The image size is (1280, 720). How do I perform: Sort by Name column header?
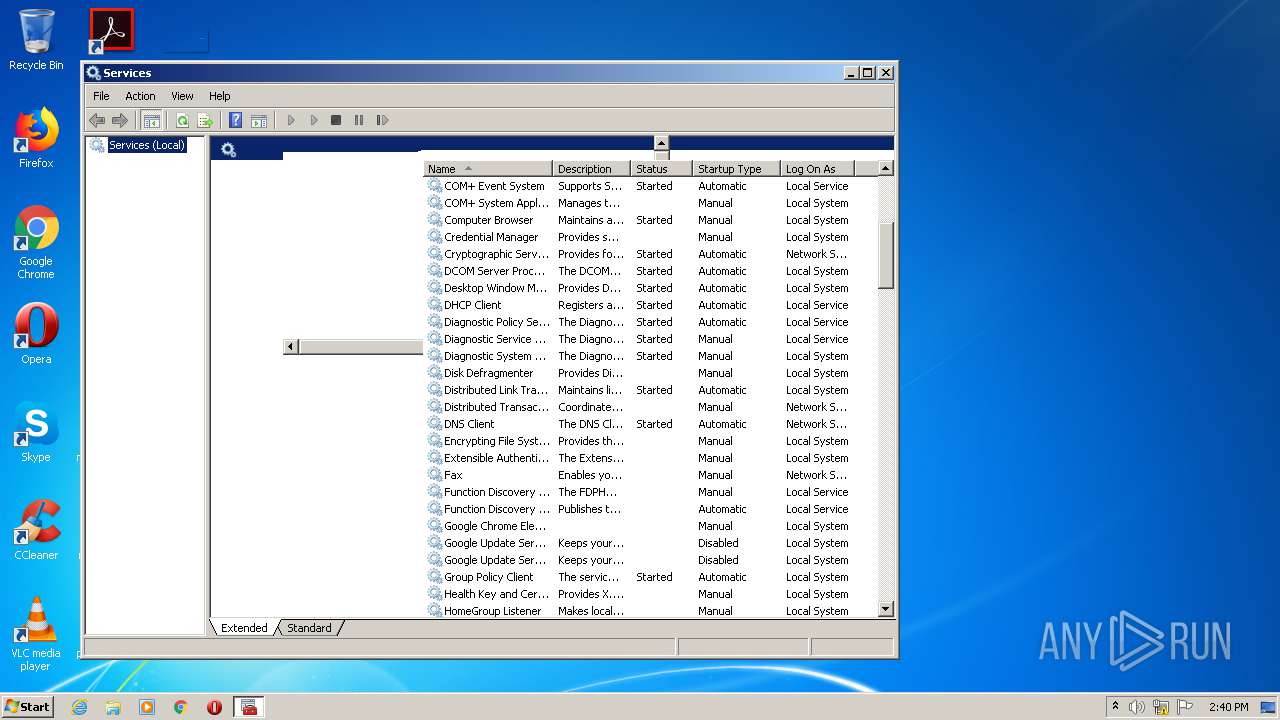tap(488, 169)
